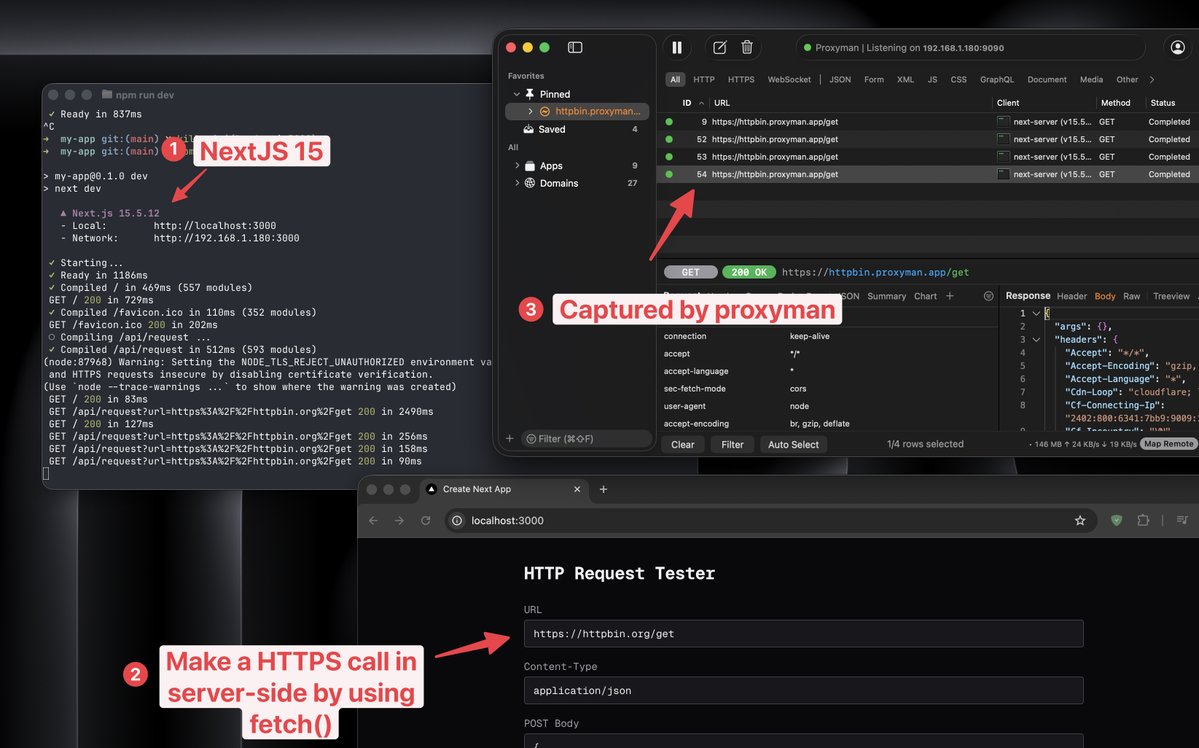Click the plus icon beside the sidebar filter
The image size is (1199, 748).
tap(509, 438)
